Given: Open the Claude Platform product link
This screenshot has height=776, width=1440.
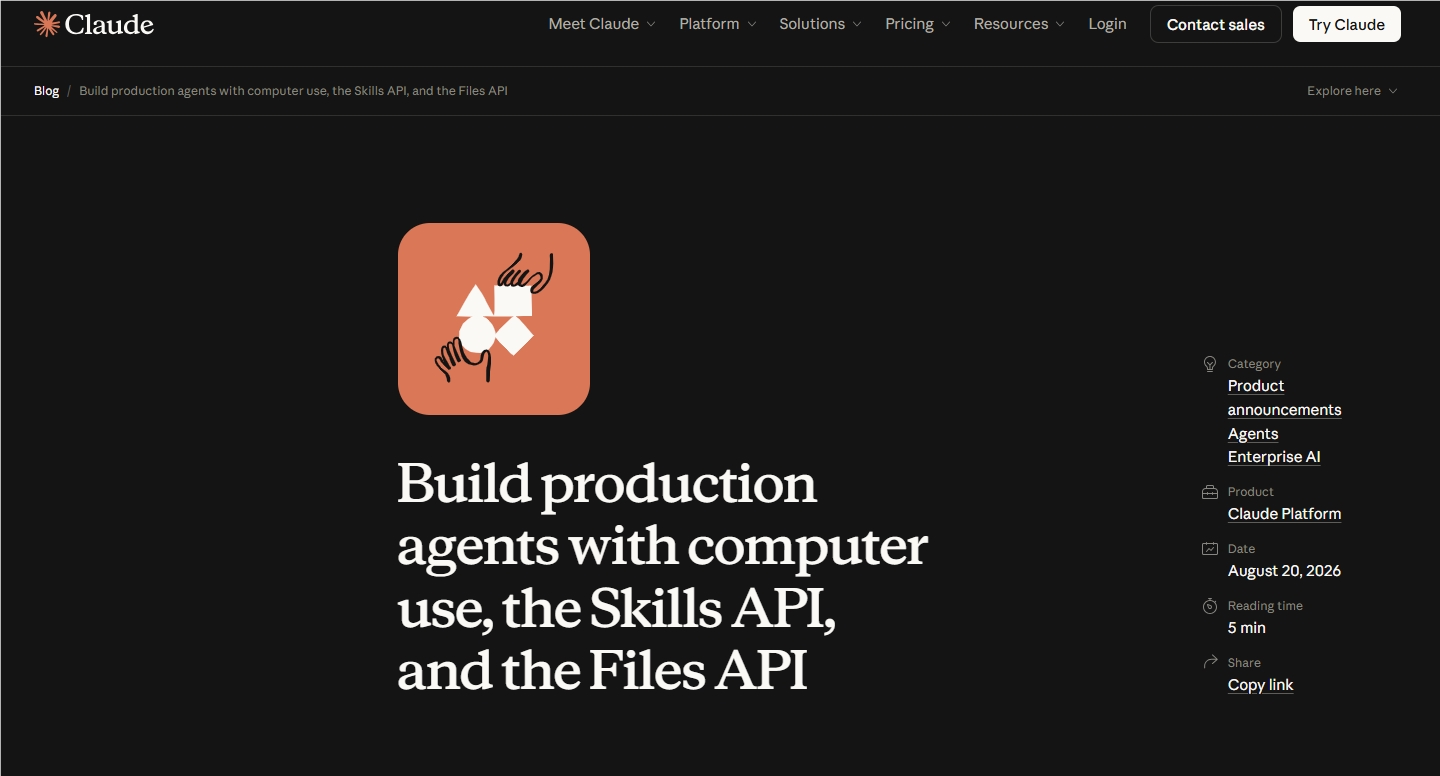Looking at the screenshot, I should (x=1284, y=514).
